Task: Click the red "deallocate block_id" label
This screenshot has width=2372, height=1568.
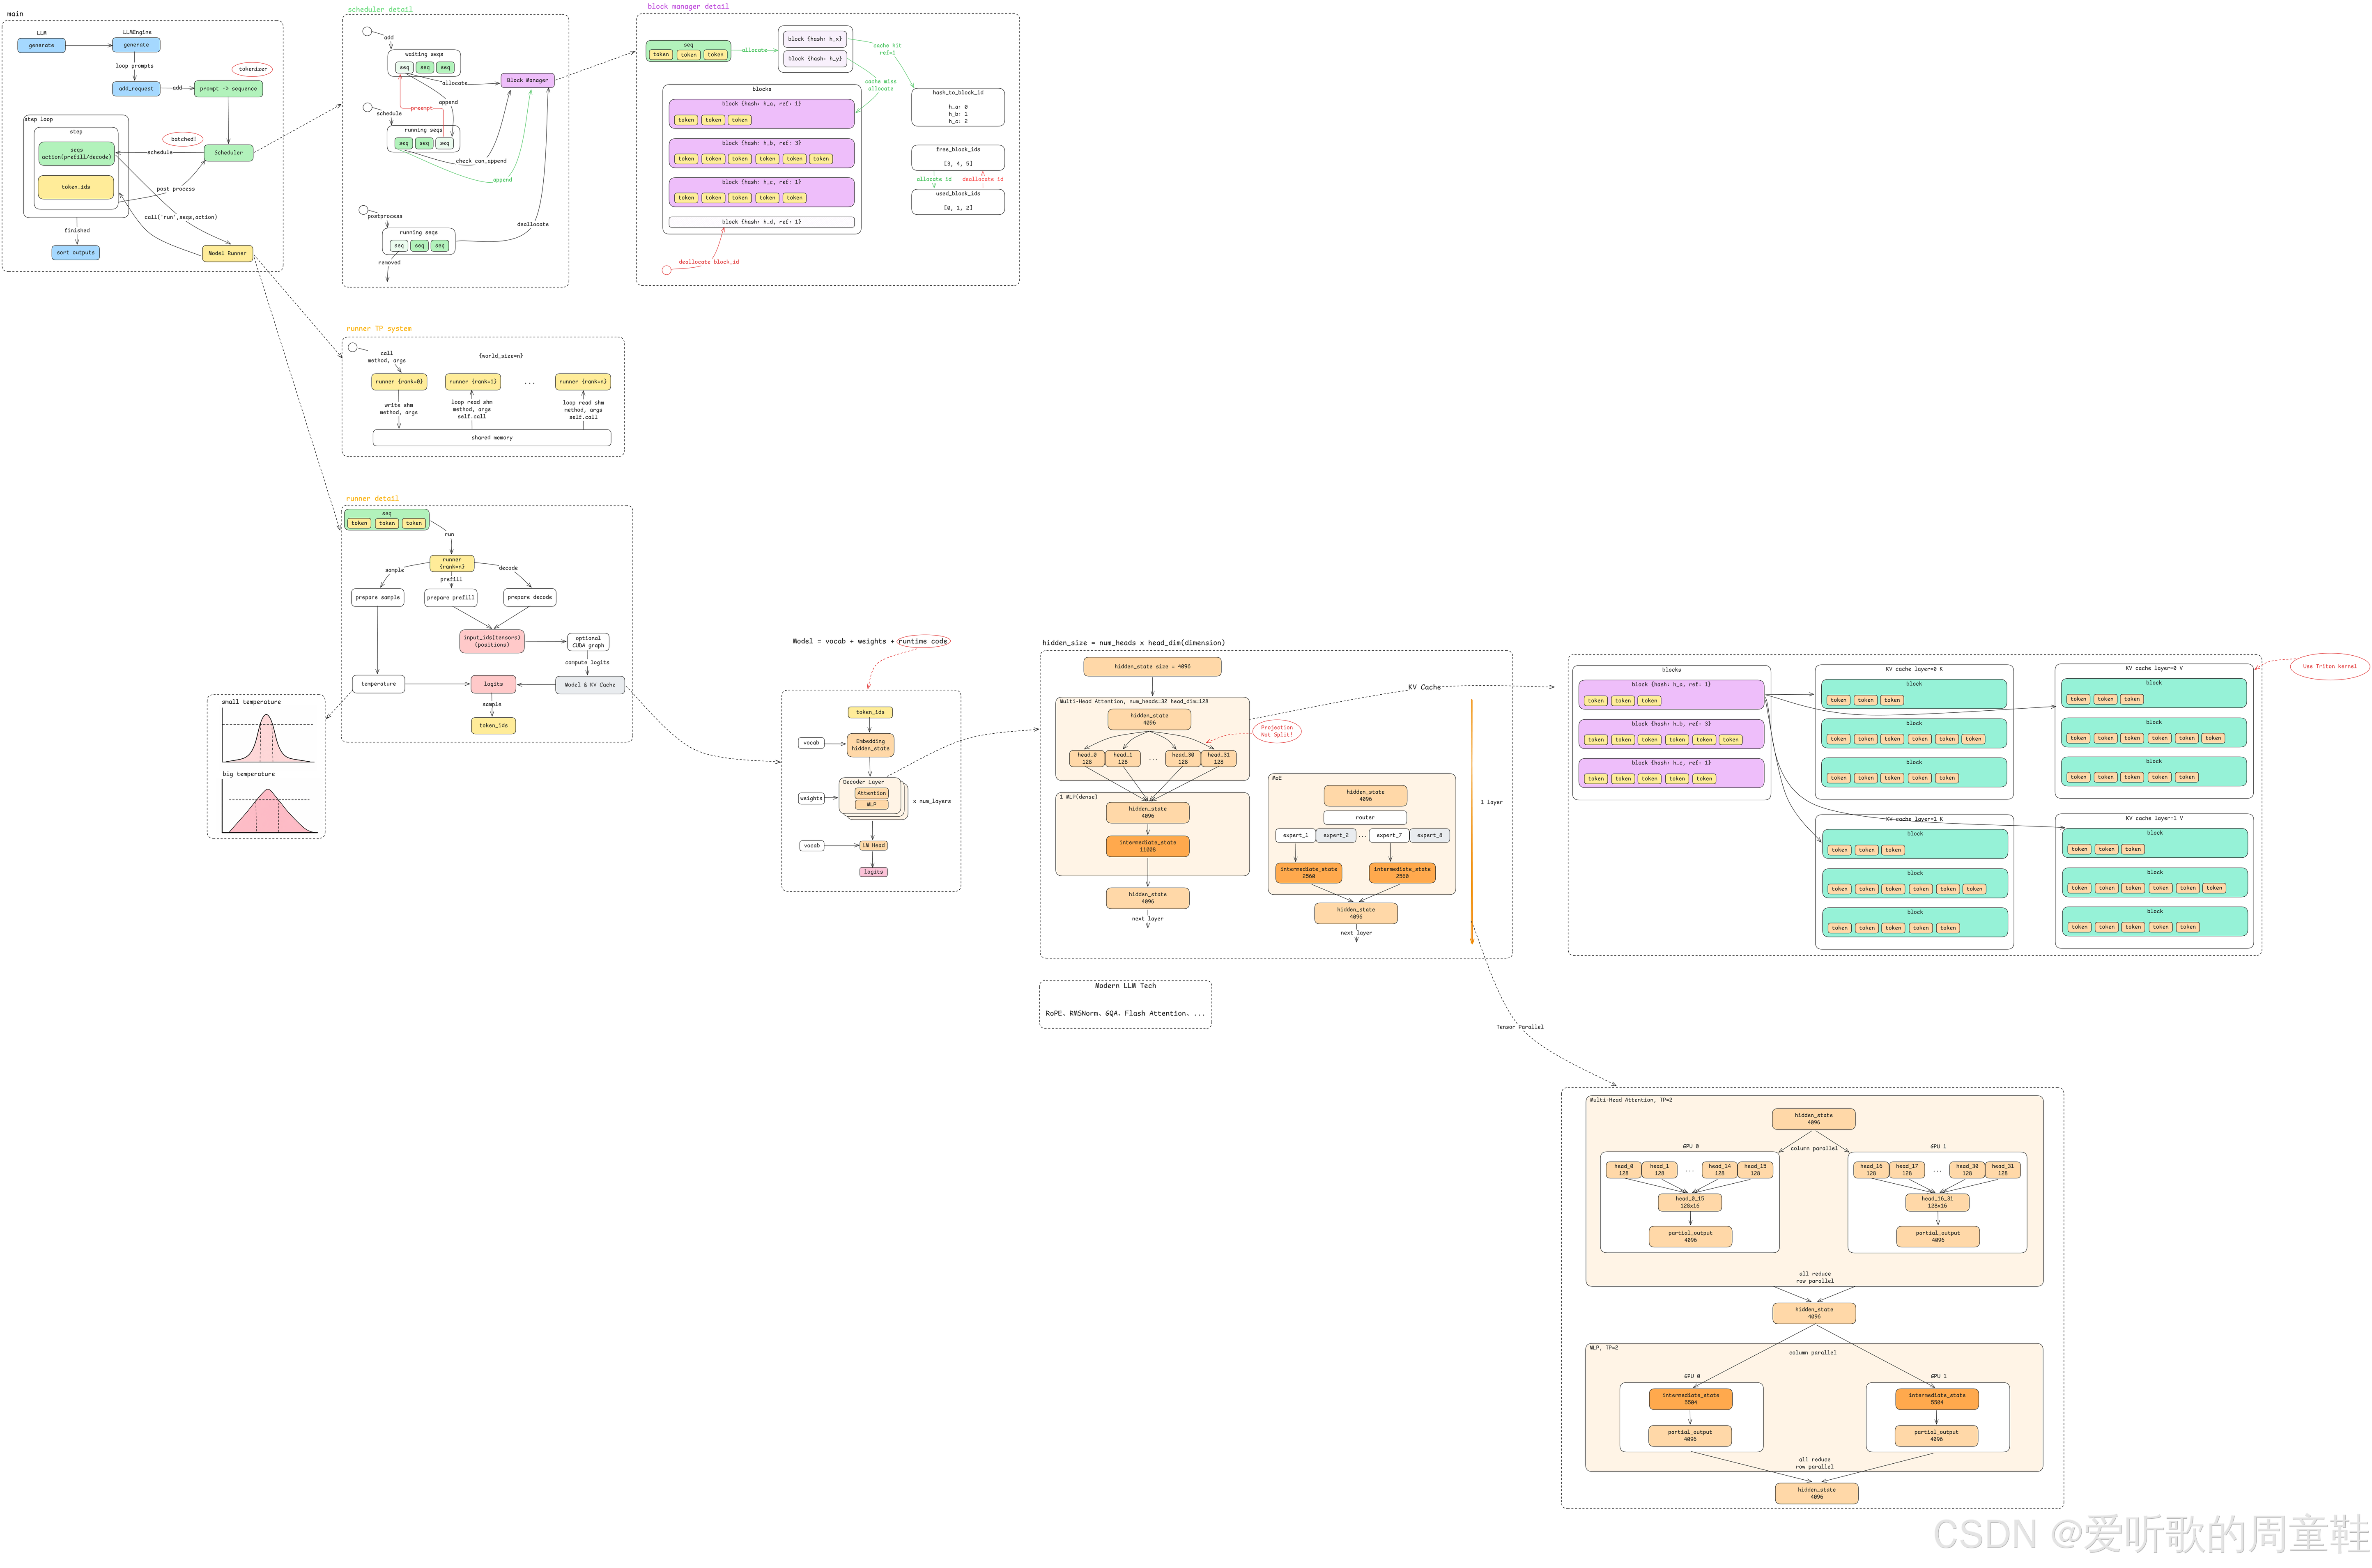Action: click(x=709, y=262)
